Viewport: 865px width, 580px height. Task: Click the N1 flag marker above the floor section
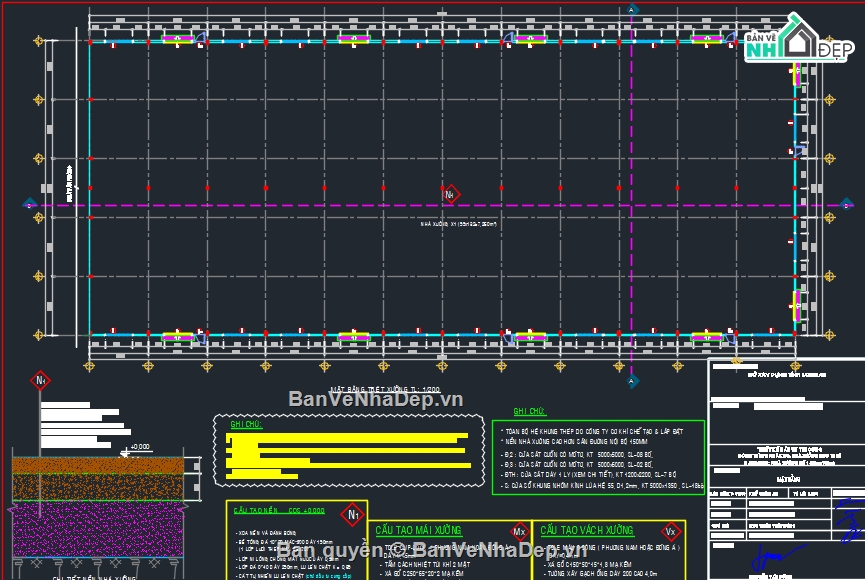click(x=41, y=380)
